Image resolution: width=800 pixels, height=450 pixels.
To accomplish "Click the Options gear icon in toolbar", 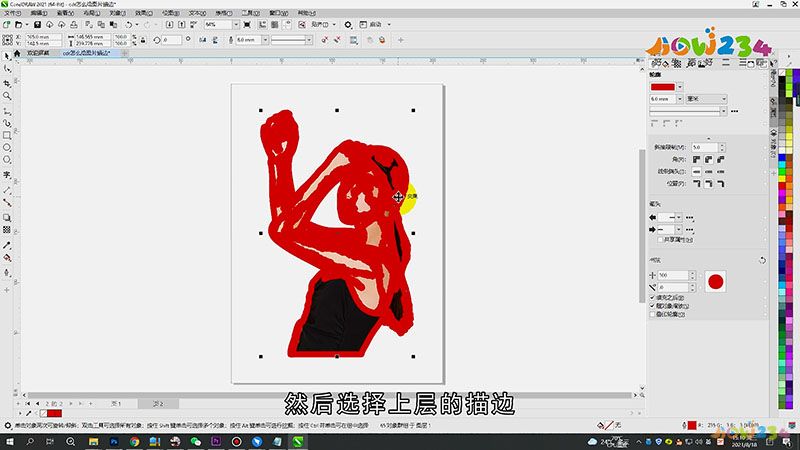I will pyautogui.click(x=348, y=24).
